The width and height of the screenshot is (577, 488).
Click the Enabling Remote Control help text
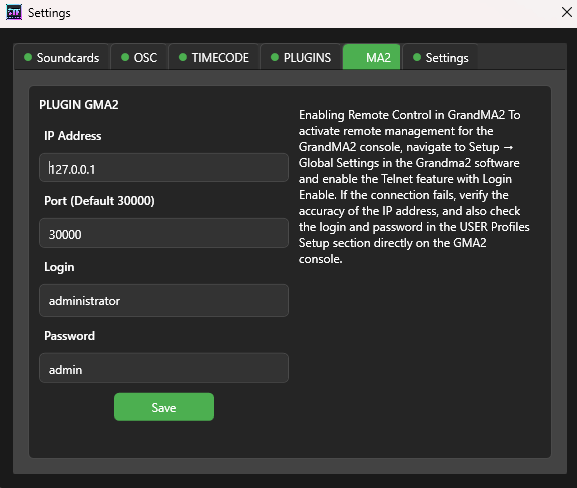click(414, 187)
